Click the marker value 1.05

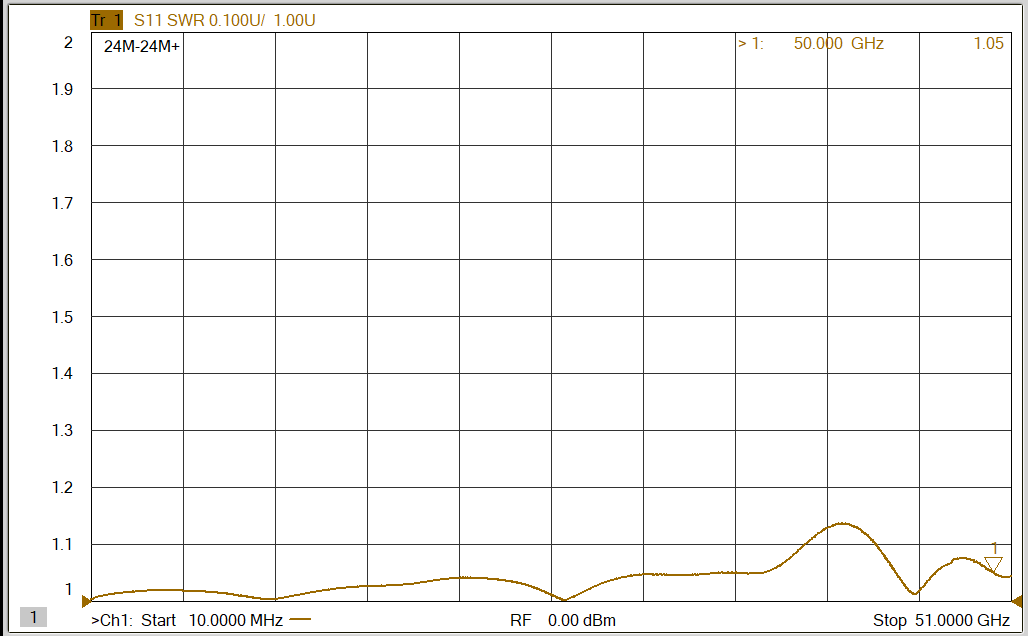pyautogui.click(x=988, y=43)
